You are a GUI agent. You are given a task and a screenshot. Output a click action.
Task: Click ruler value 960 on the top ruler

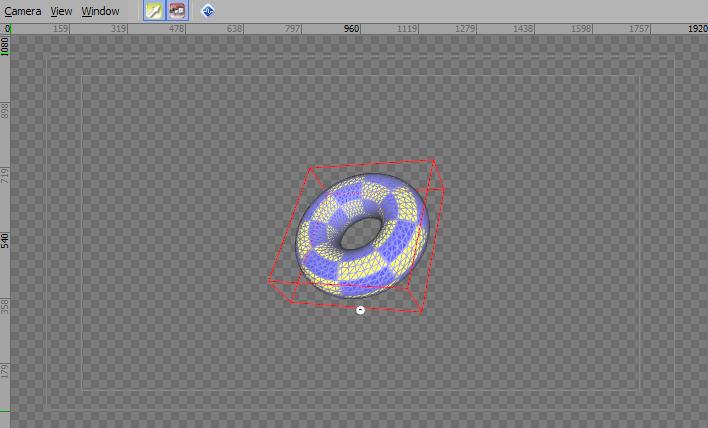351,28
